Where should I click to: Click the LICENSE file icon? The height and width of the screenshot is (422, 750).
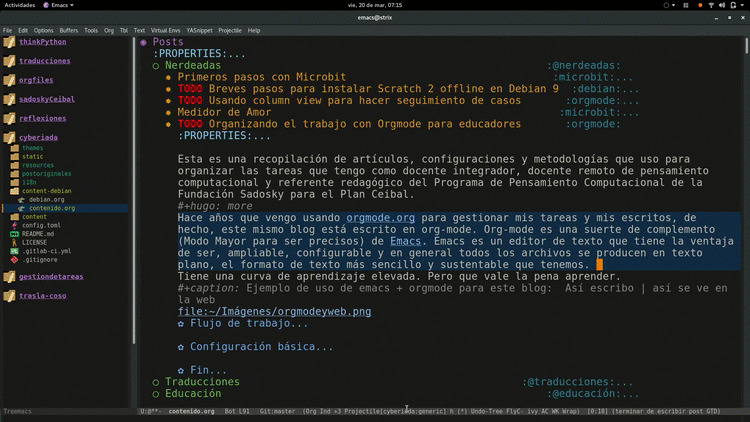pyautogui.click(x=15, y=243)
